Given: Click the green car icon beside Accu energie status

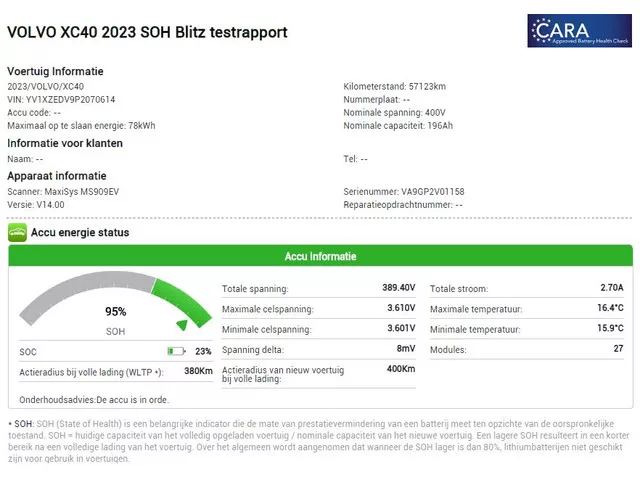Looking at the screenshot, I should click(x=17, y=233).
